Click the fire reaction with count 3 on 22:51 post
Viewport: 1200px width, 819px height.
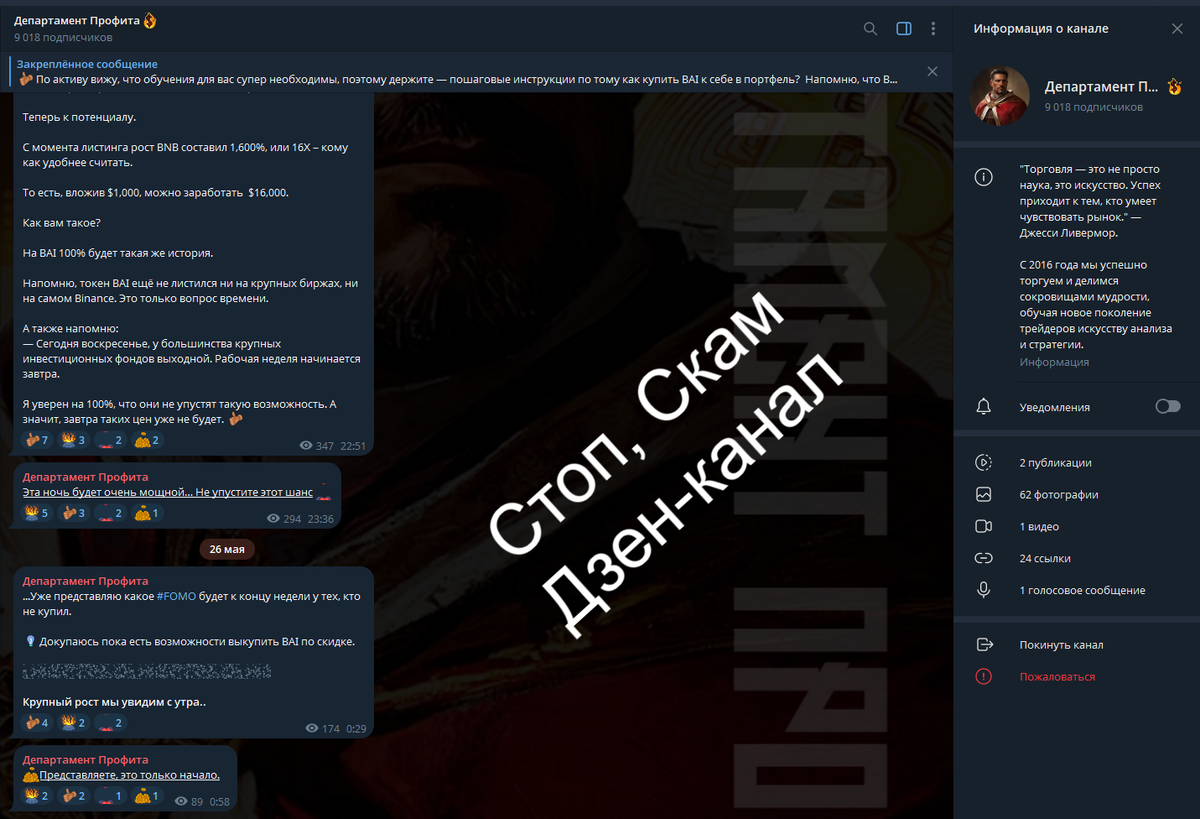tap(75, 440)
